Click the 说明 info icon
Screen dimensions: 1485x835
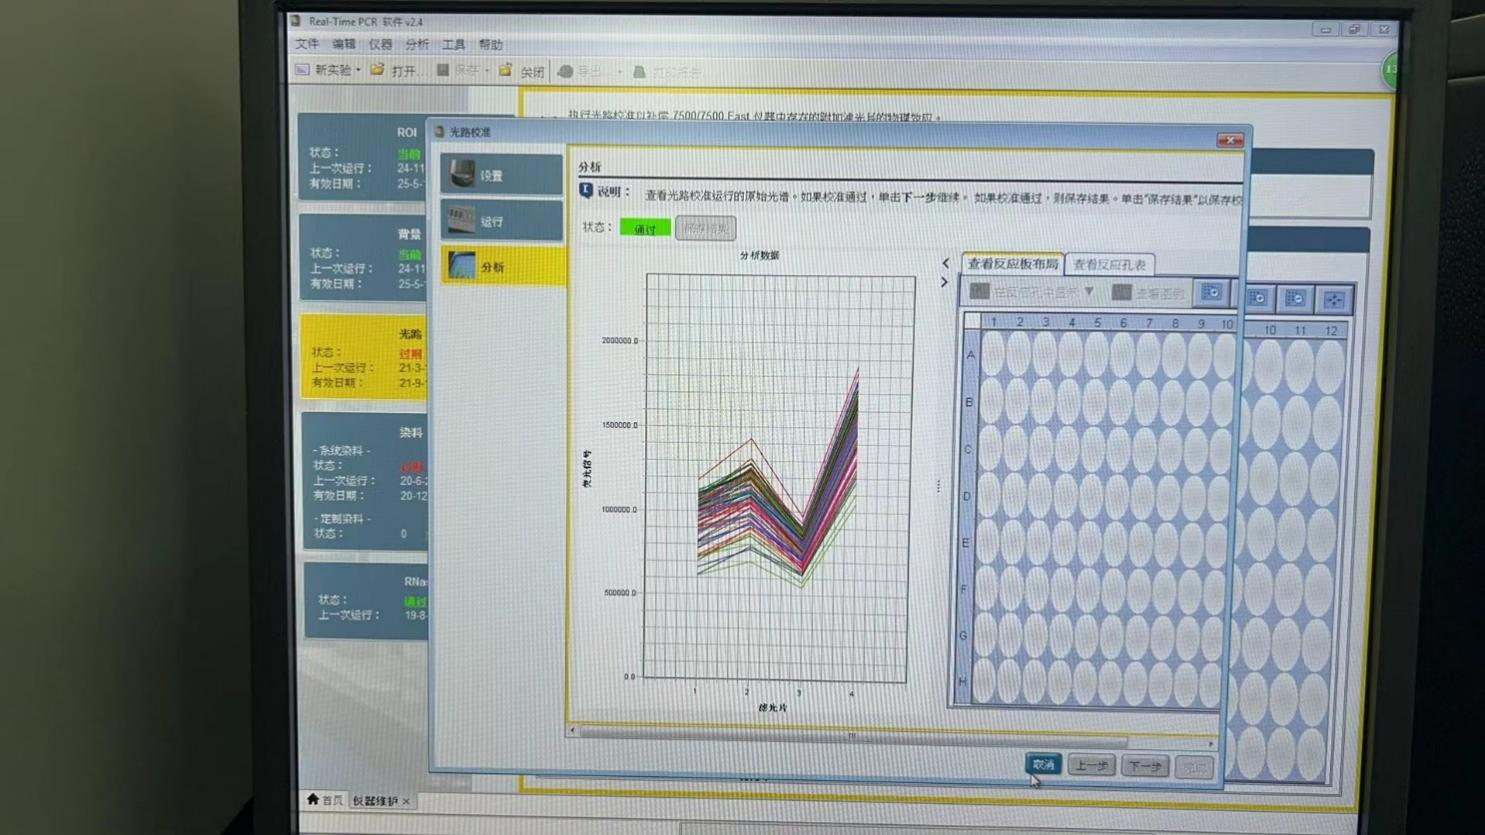586,190
